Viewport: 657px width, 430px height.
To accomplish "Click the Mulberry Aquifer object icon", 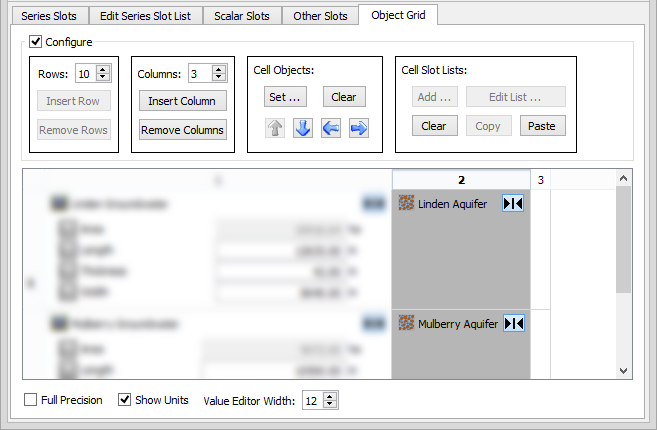I will tap(406, 324).
